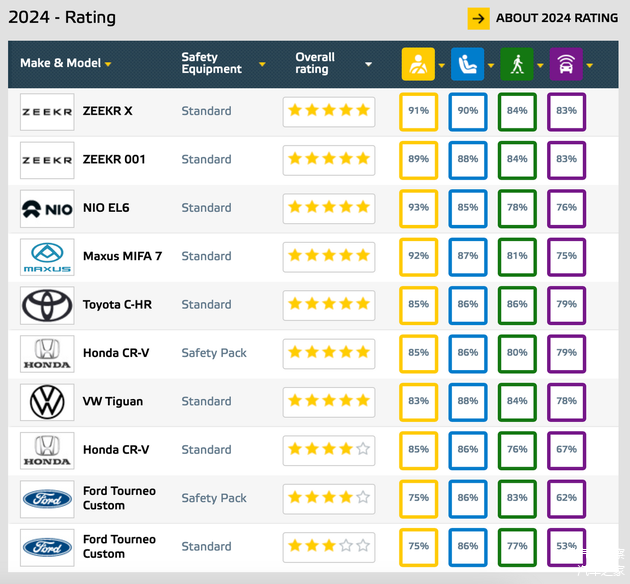The width and height of the screenshot is (630, 584).
Task: Click the yellow Adult Occupant icon
Action: pos(417,64)
